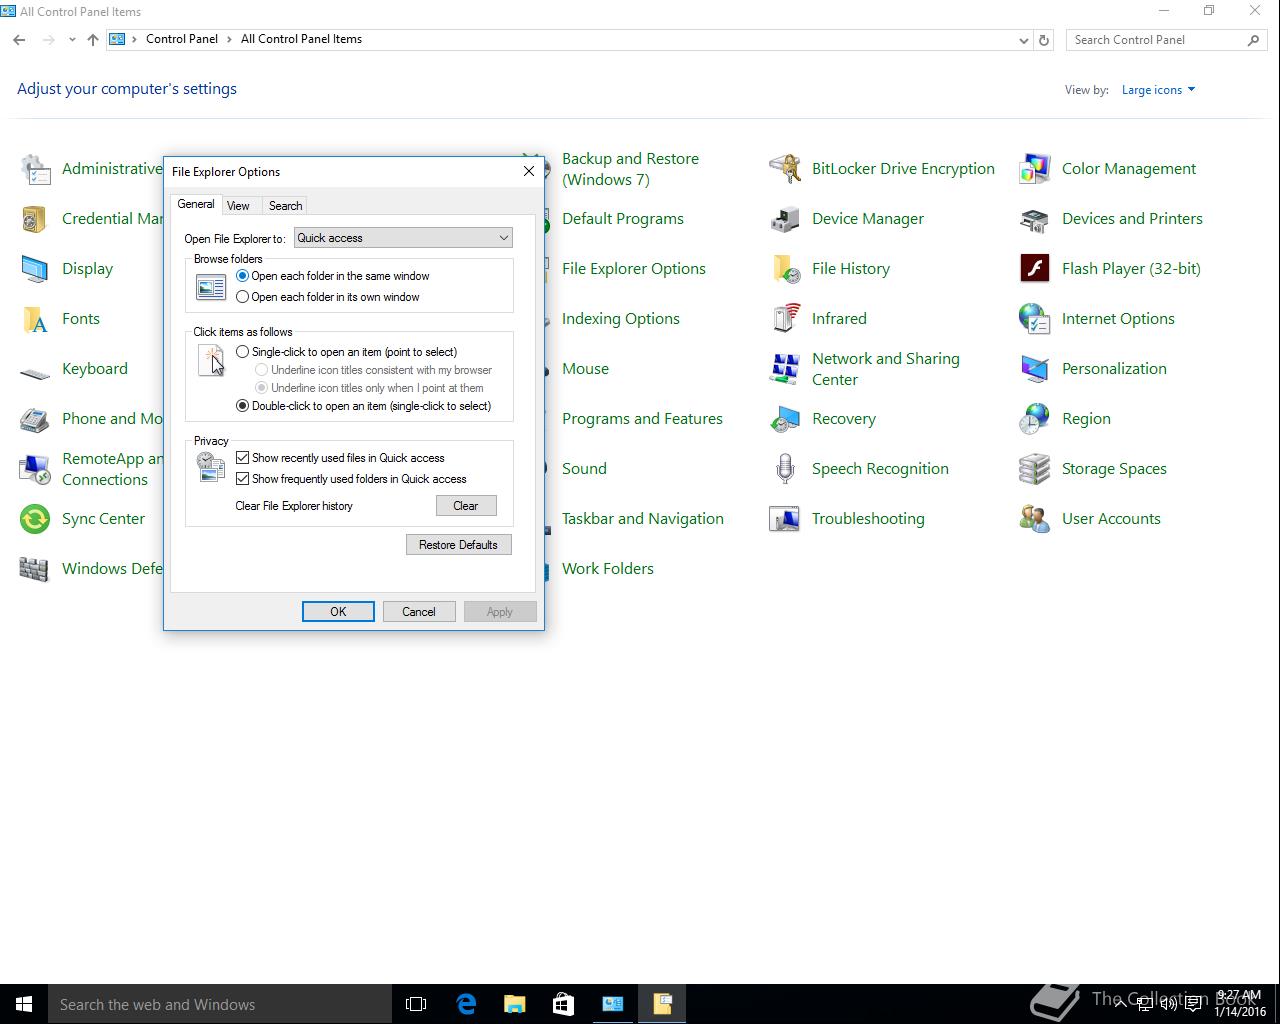The width and height of the screenshot is (1280, 1024).
Task: Open the View by Large icons dropdown
Action: click(1158, 90)
